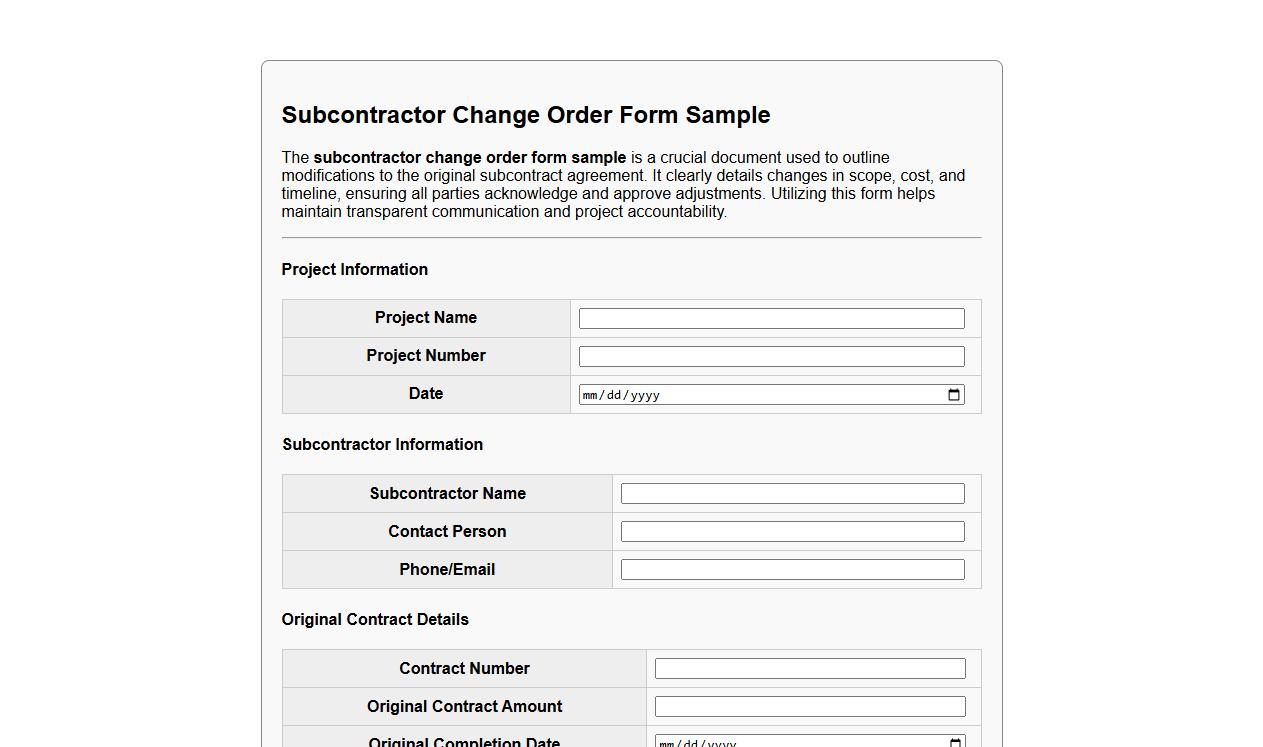Click the Project Information section heading
Image resolution: width=1263 pixels, height=747 pixels.
click(x=355, y=269)
